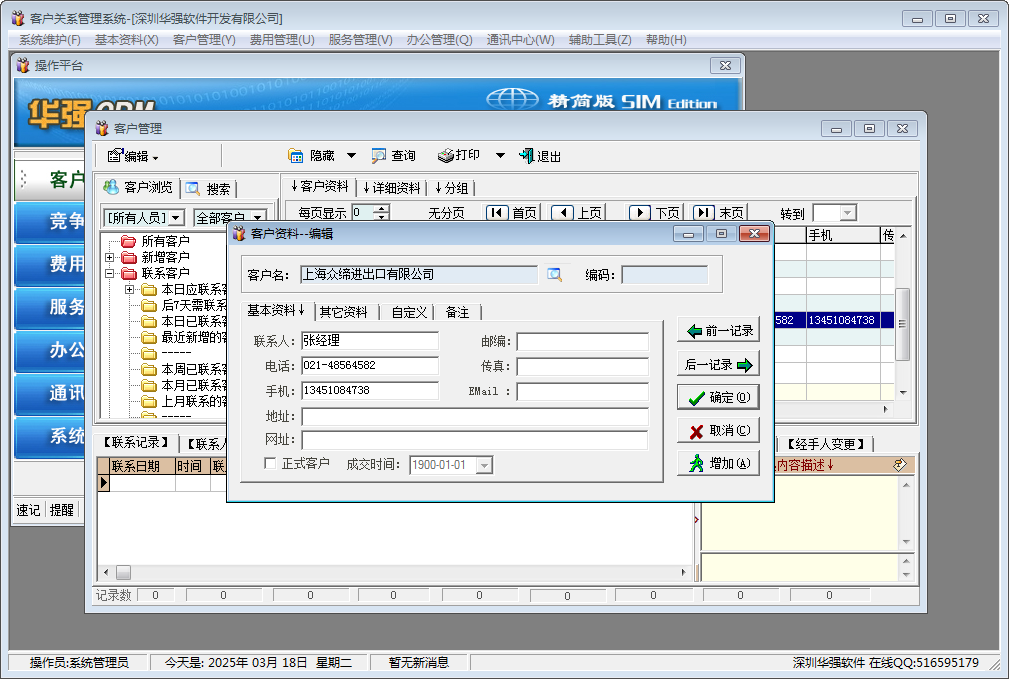Viewport: 1009px width, 679px height.
Task: Click the customer name lookup magnifier icon
Action: (554, 275)
